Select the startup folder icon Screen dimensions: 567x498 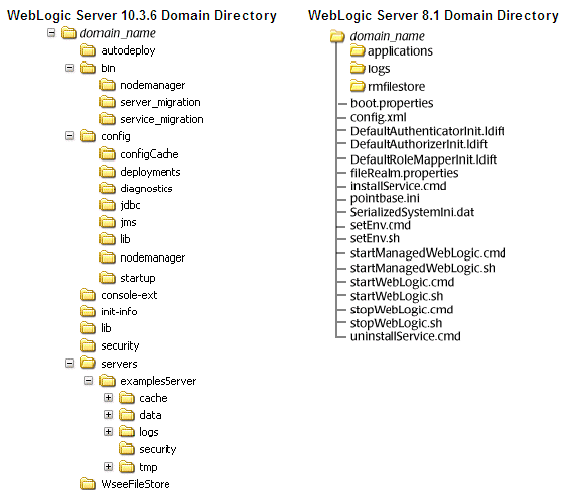[x=107, y=278]
